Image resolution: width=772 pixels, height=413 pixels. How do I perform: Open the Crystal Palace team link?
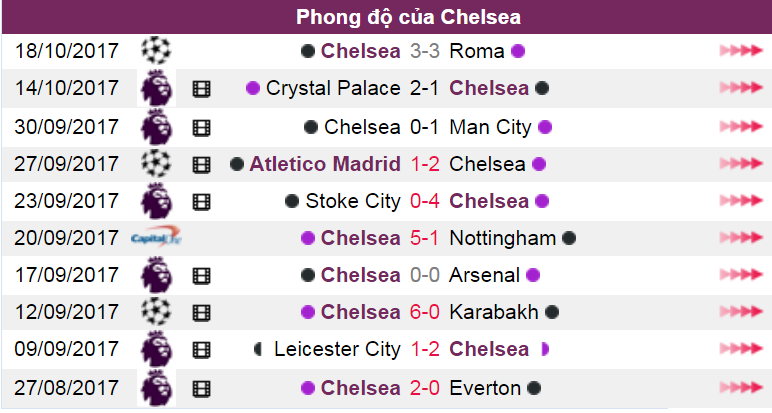point(333,89)
